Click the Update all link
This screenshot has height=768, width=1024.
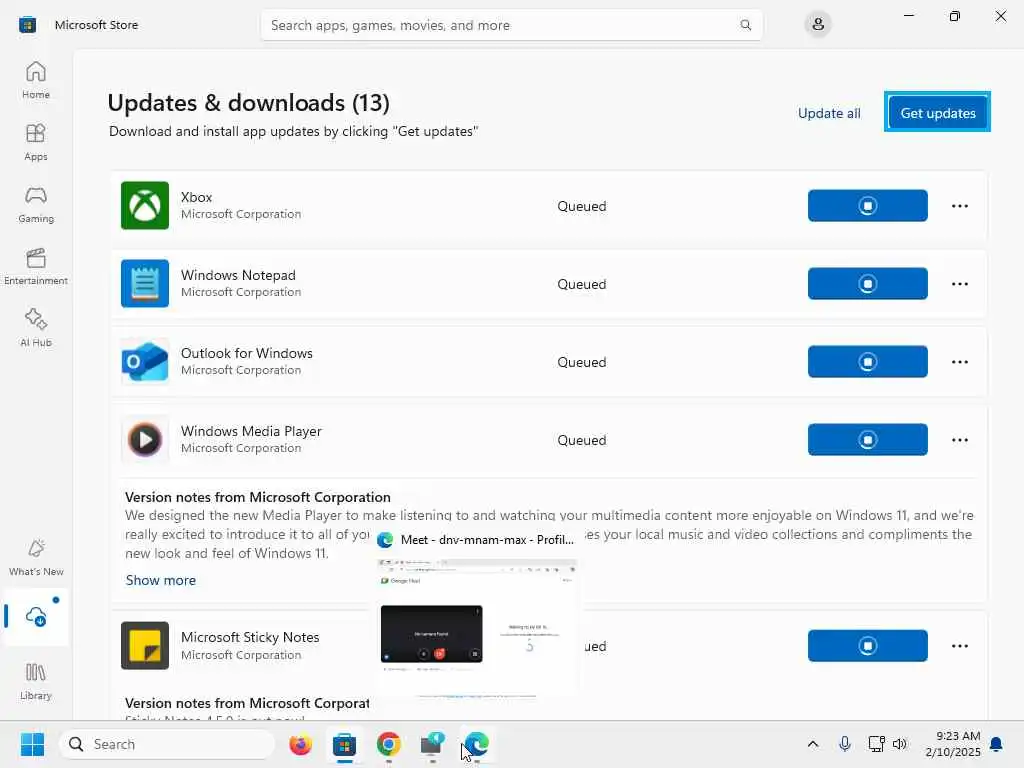pos(829,113)
